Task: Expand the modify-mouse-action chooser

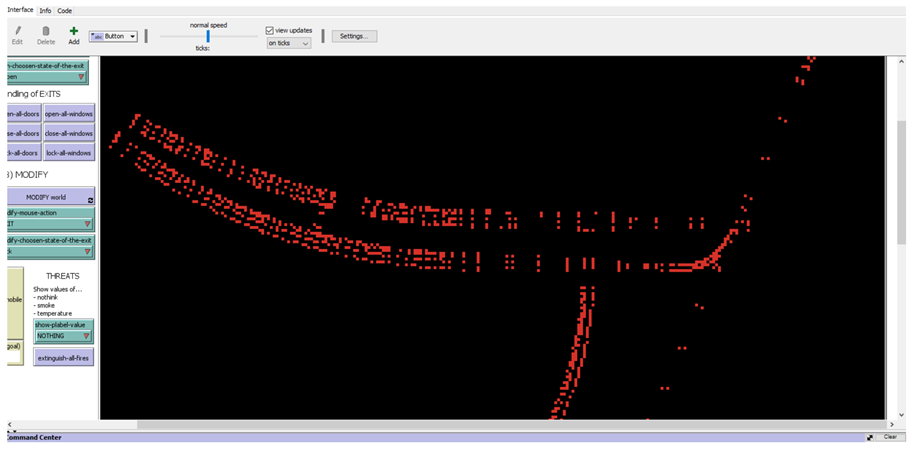Action: pyautogui.click(x=87, y=224)
